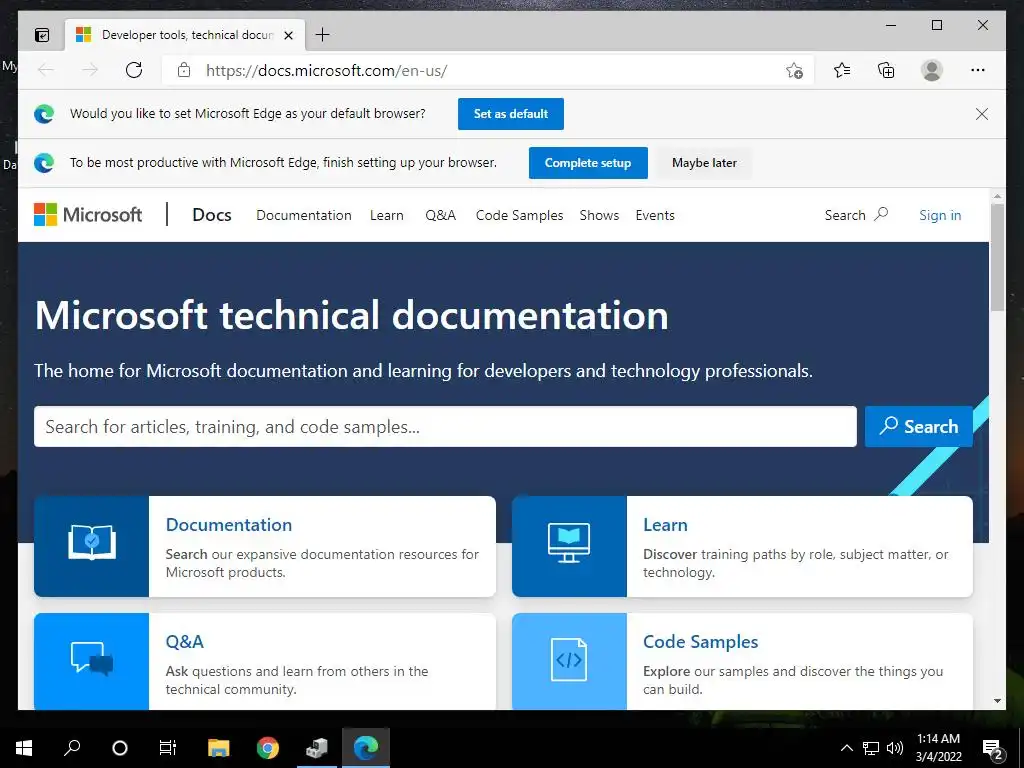Add this page to favorites
Screen dimensions: 1024x768
[x=794, y=70]
